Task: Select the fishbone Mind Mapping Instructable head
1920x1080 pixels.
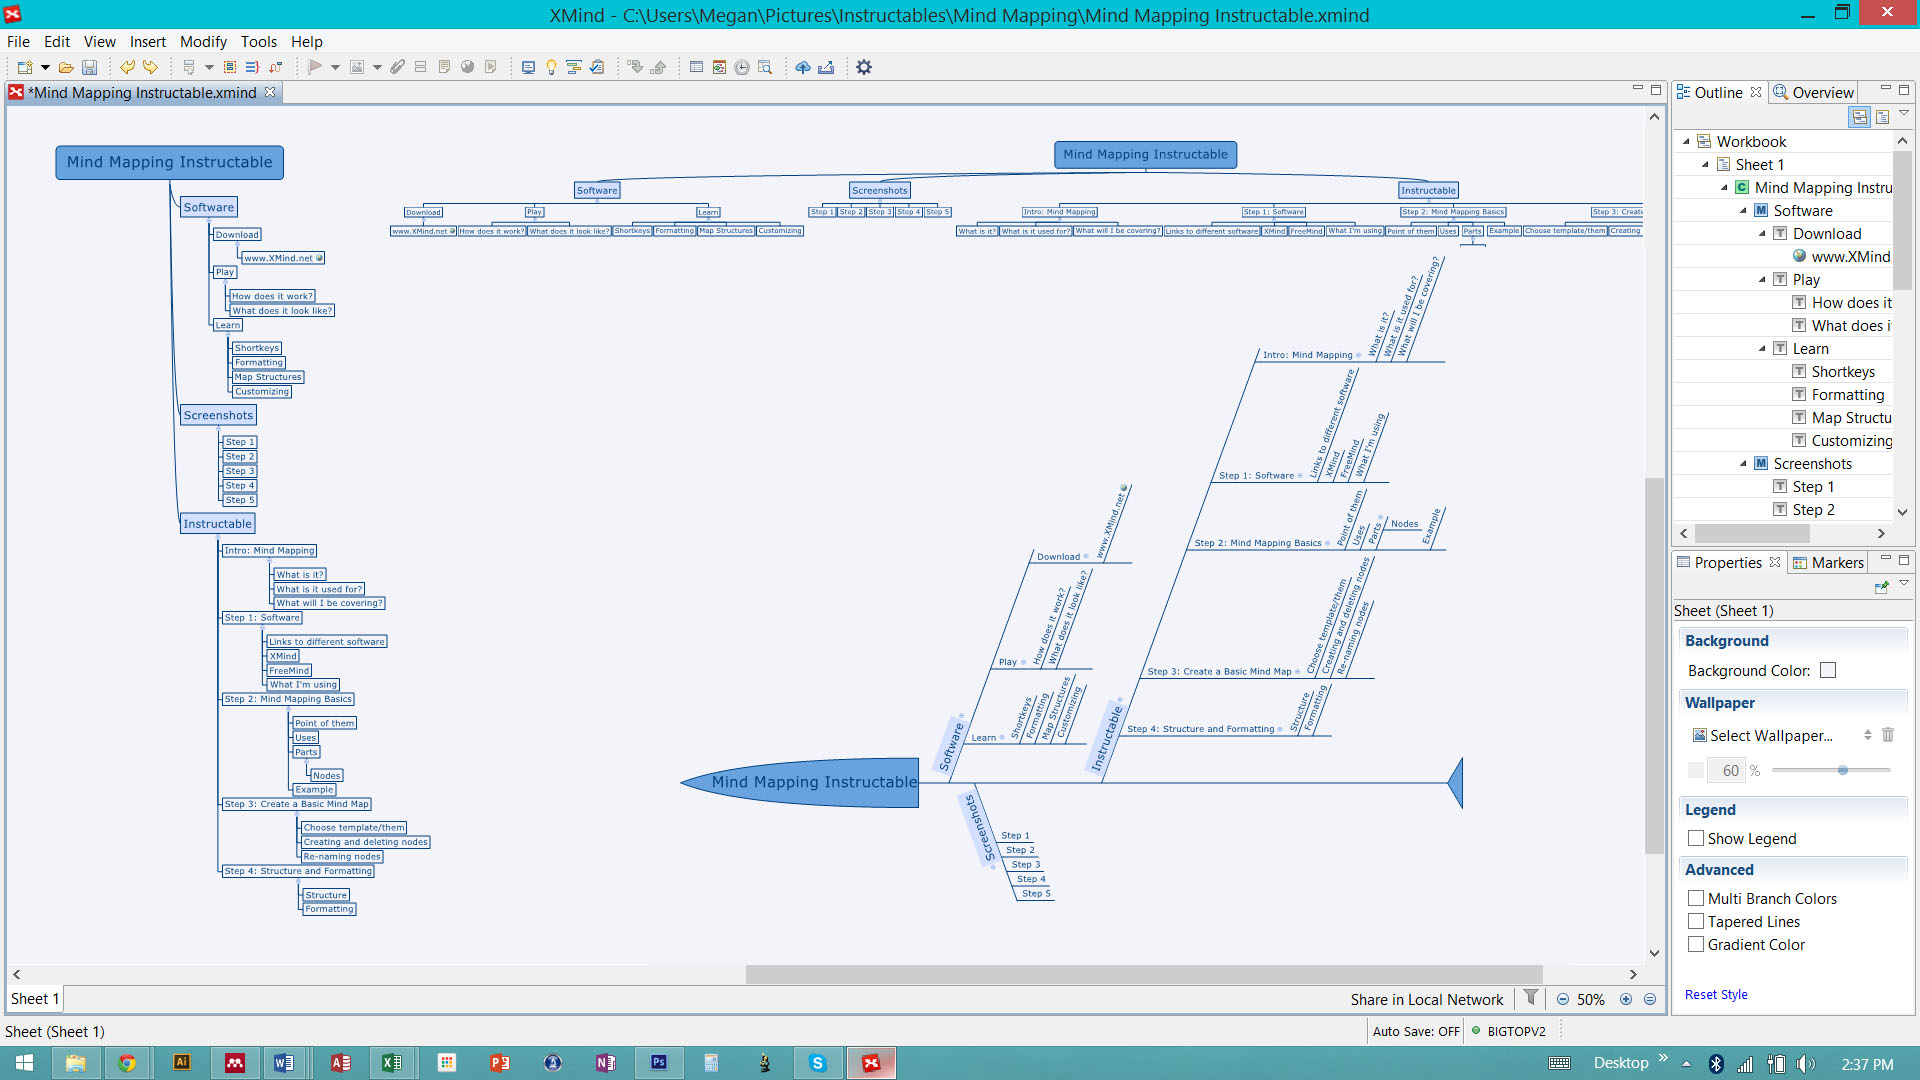Action: coord(800,782)
